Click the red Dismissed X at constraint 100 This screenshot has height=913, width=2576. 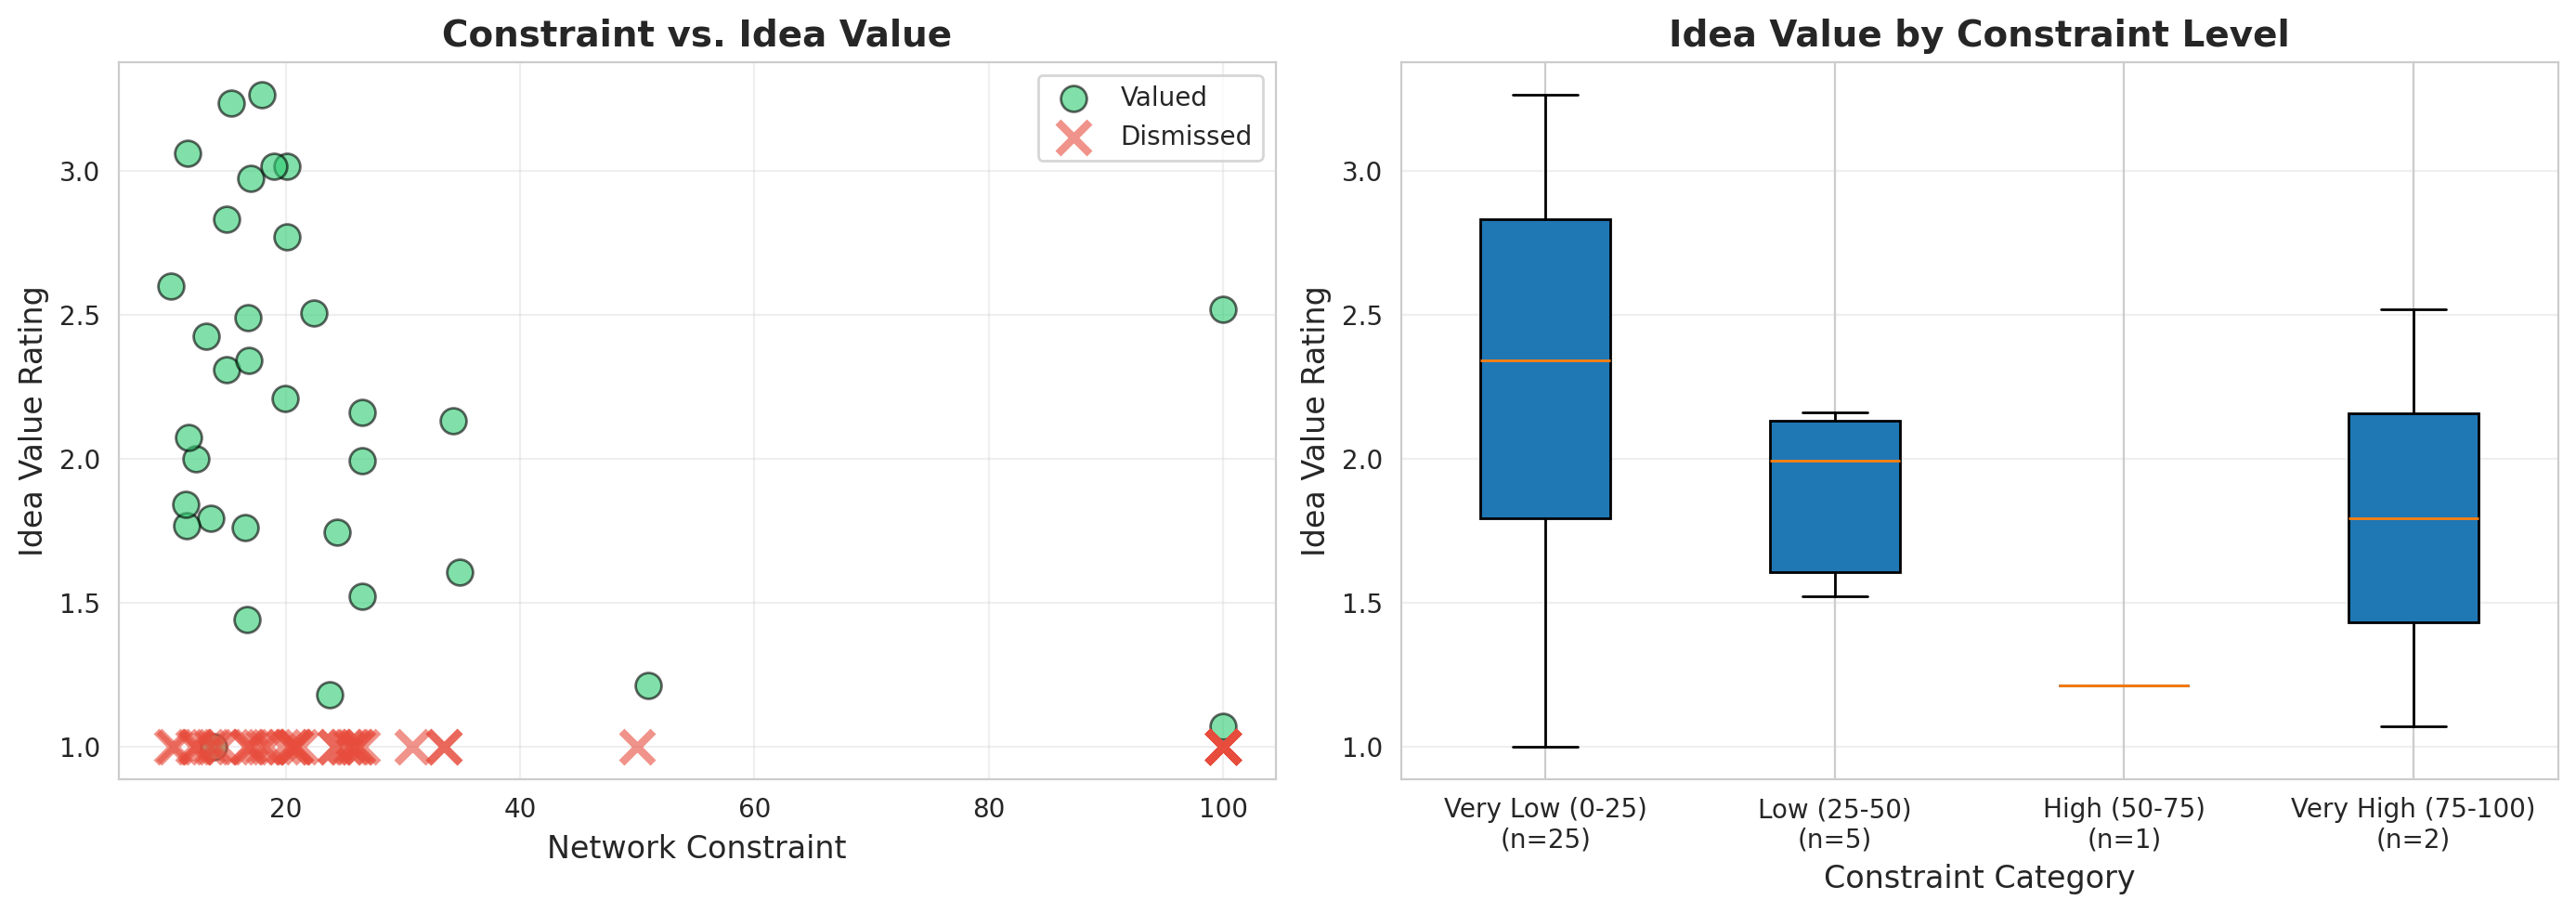pyautogui.click(x=1222, y=747)
